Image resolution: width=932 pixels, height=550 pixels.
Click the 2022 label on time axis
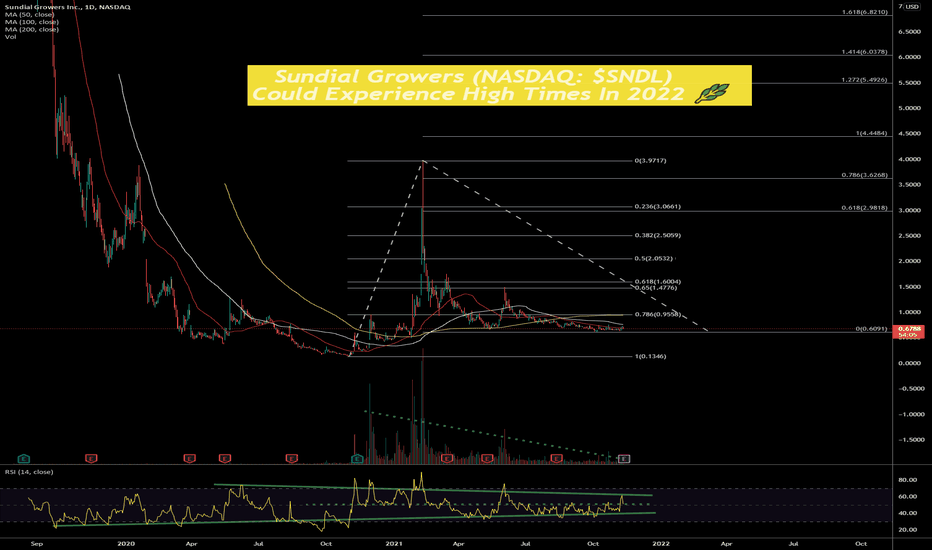[661, 543]
